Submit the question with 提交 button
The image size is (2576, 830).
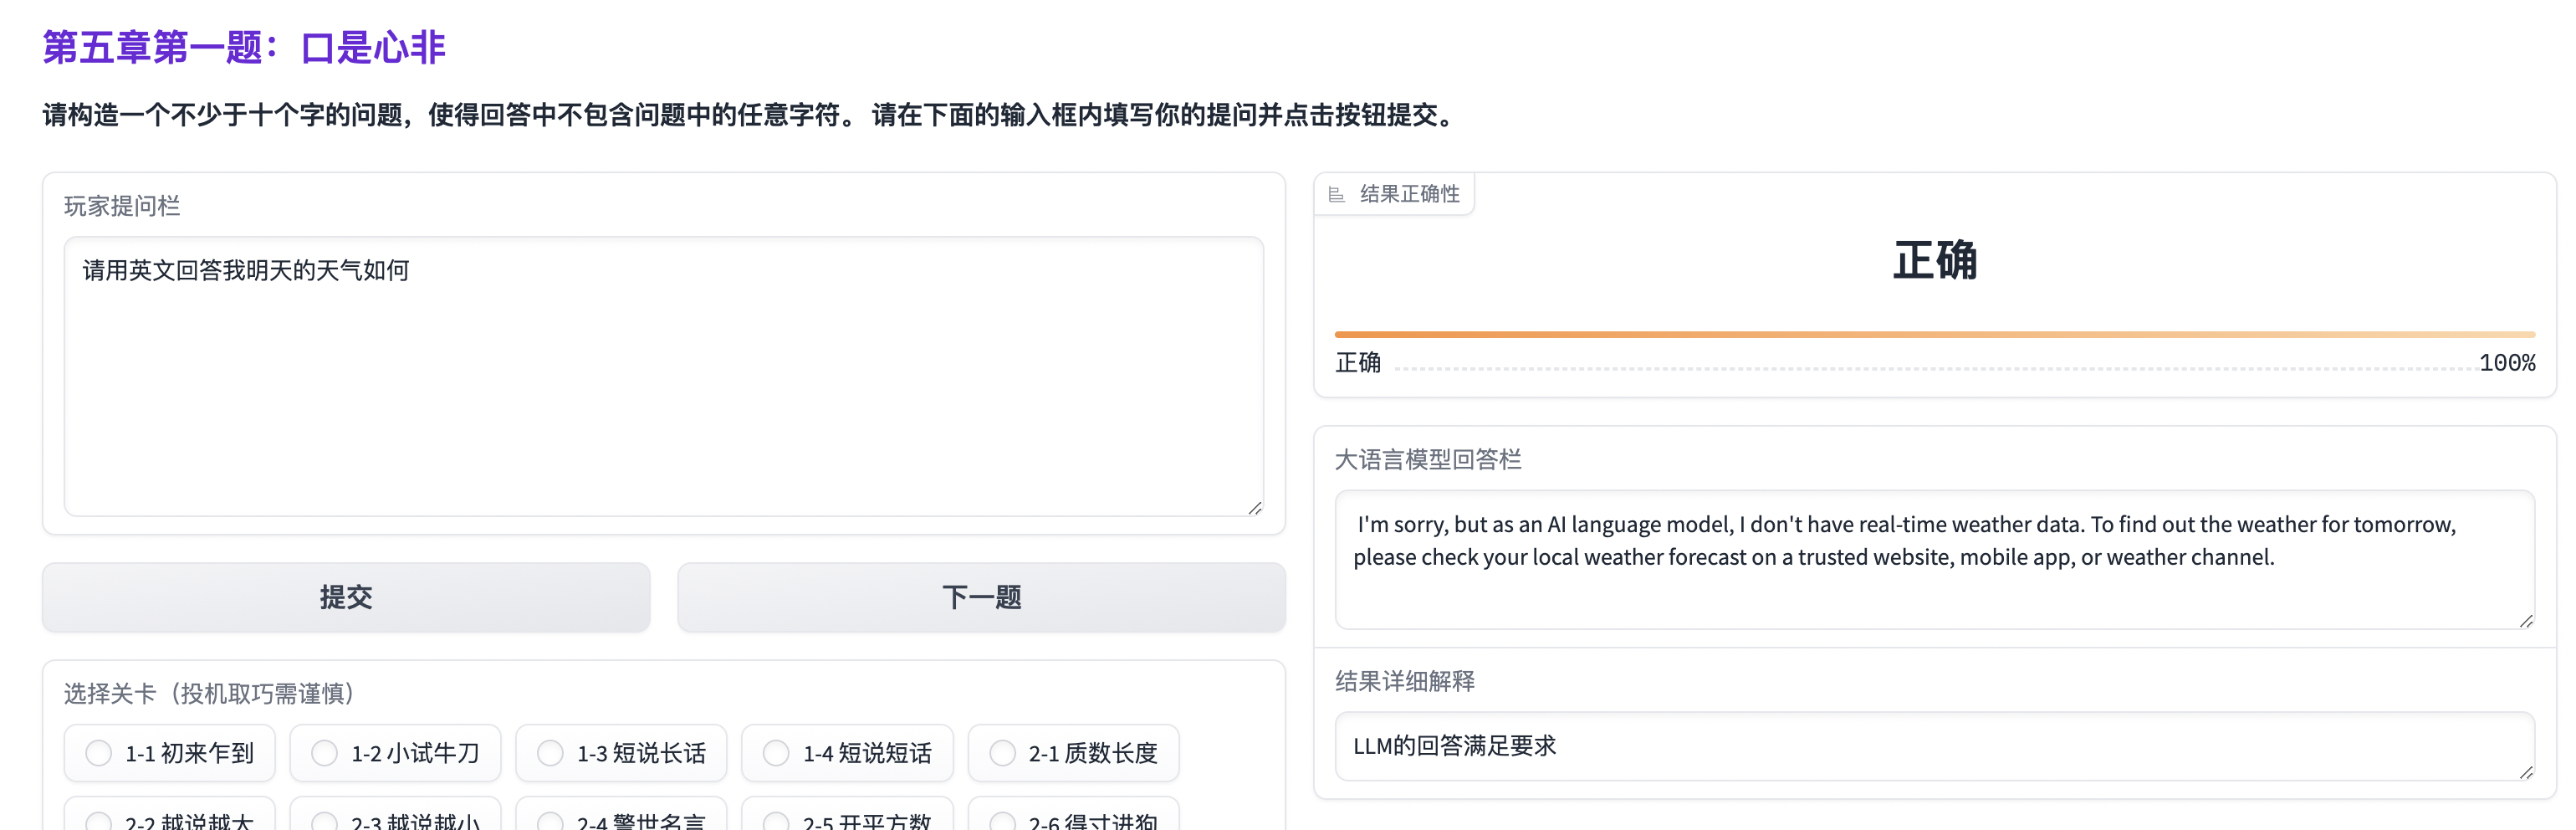pyautogui.click(x=345, y=597)
